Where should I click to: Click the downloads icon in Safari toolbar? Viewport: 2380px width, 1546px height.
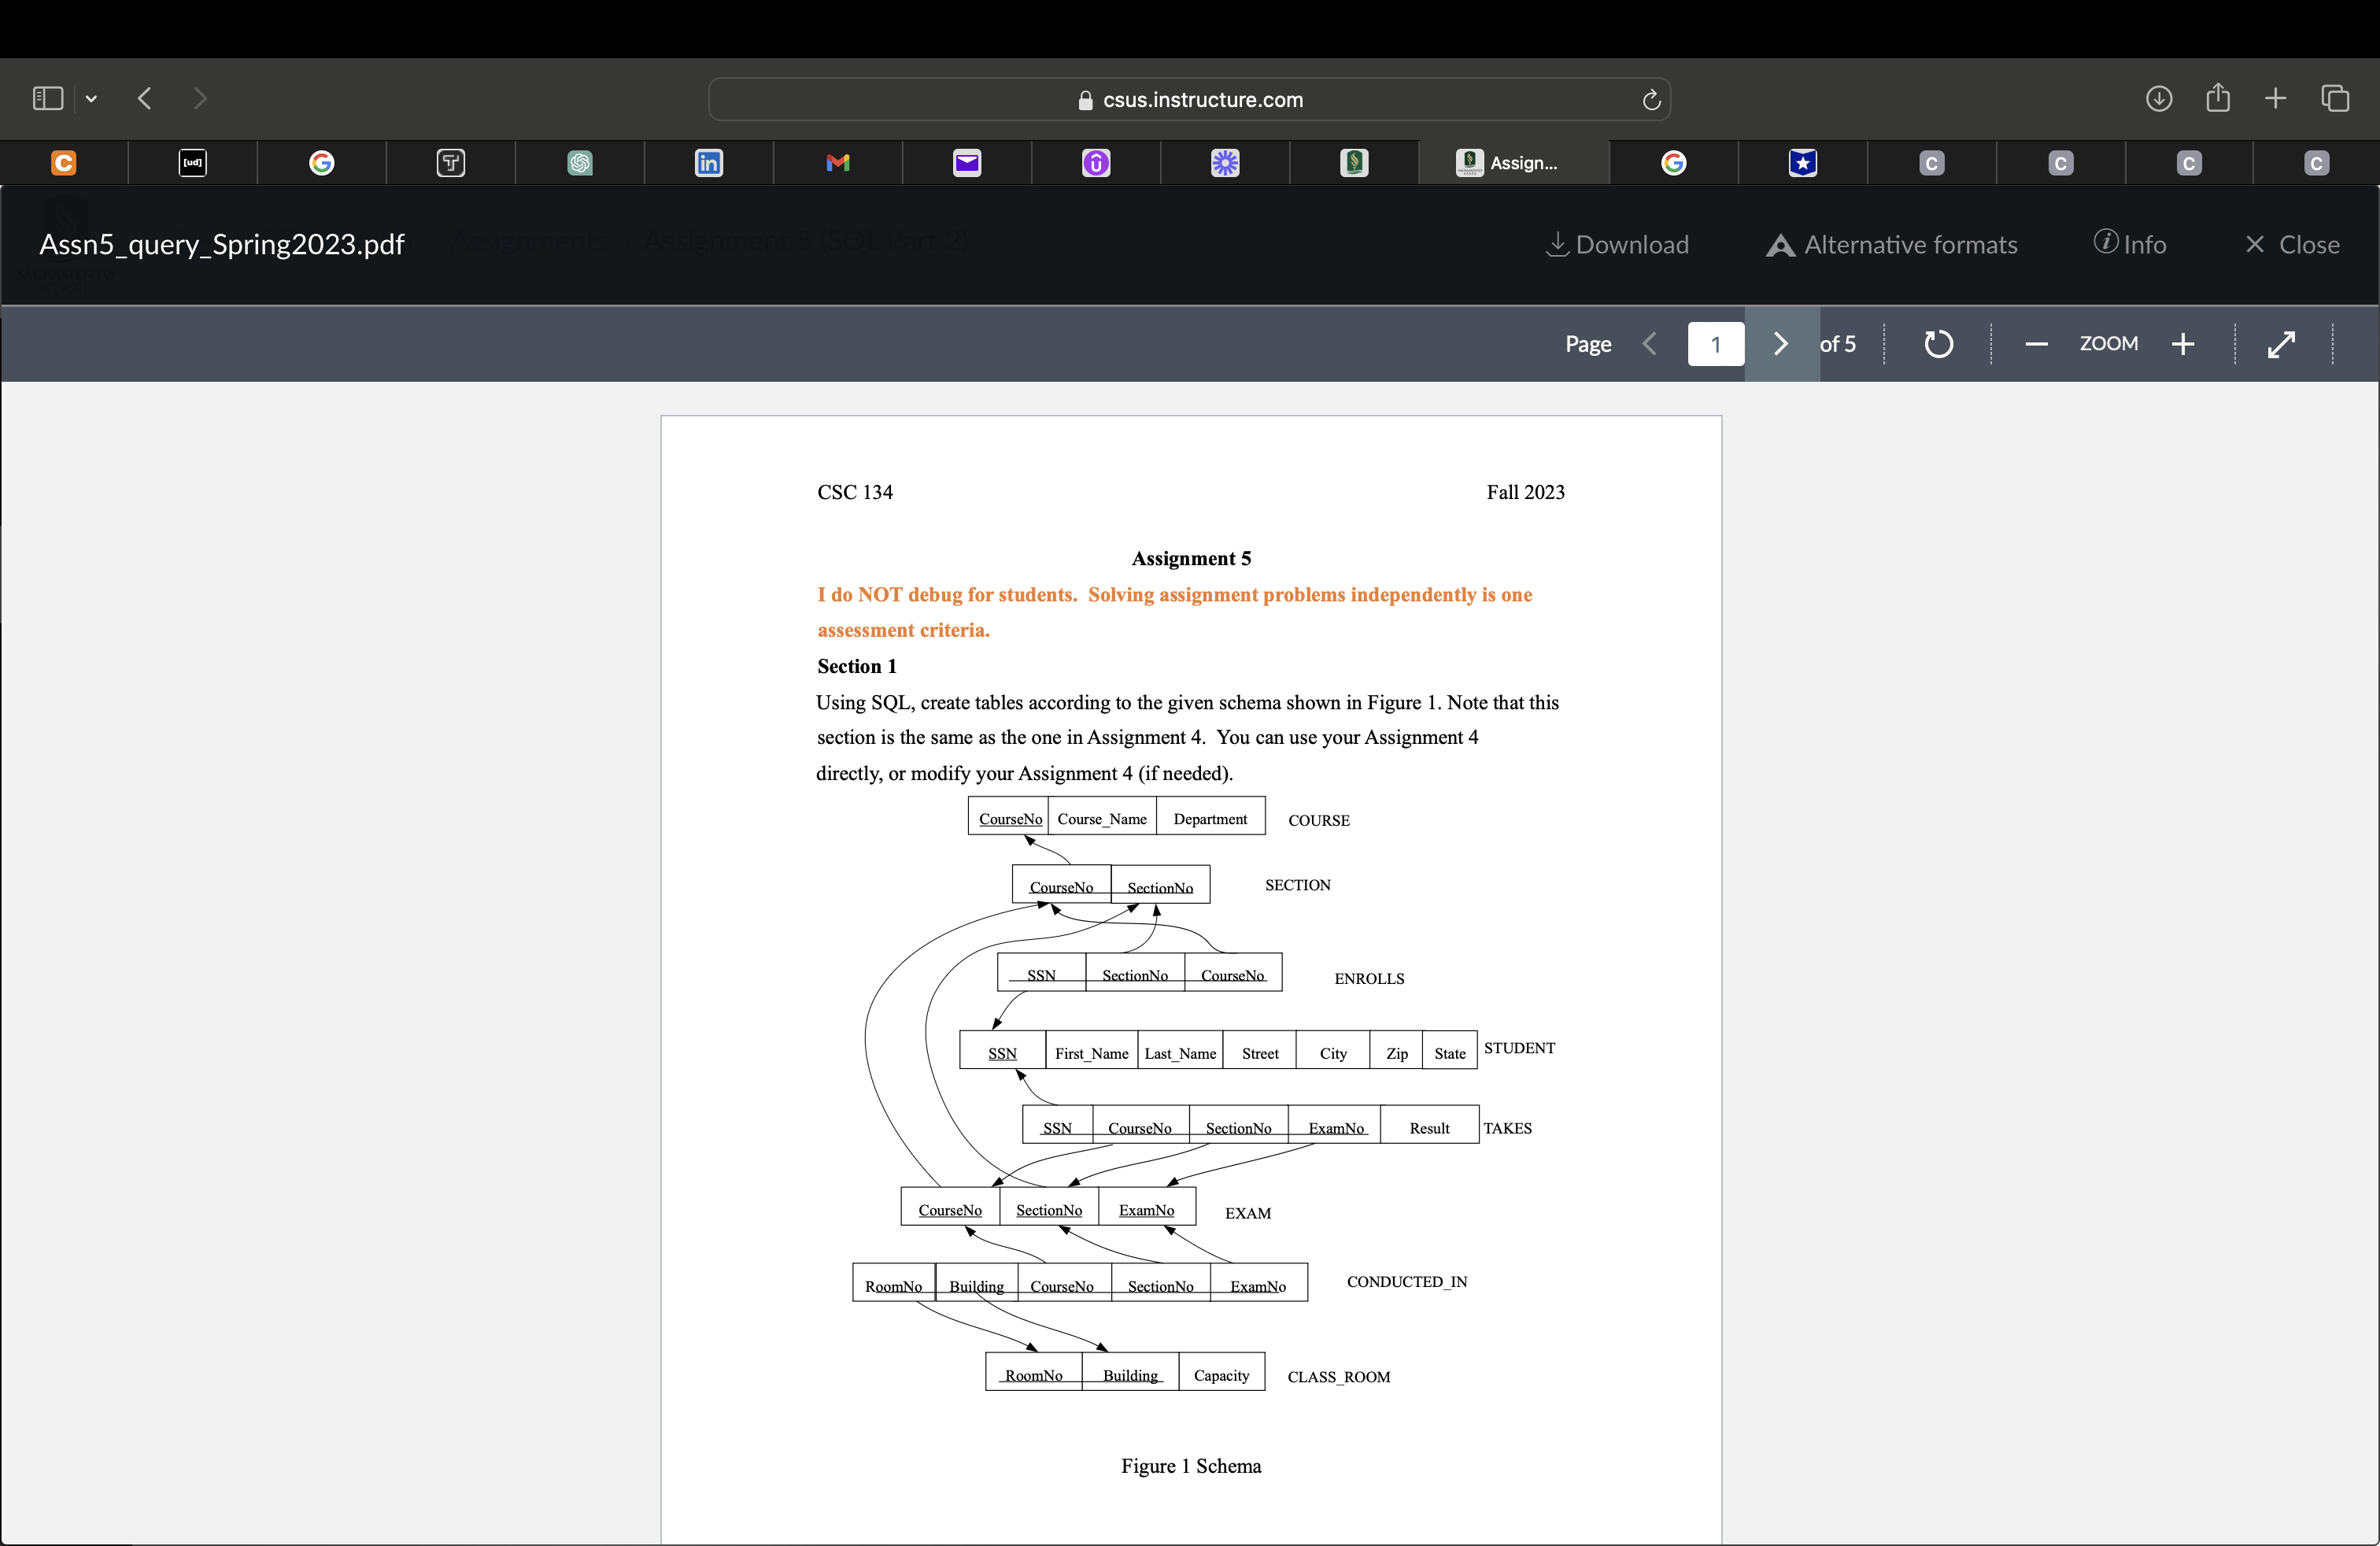(2158, 98)
